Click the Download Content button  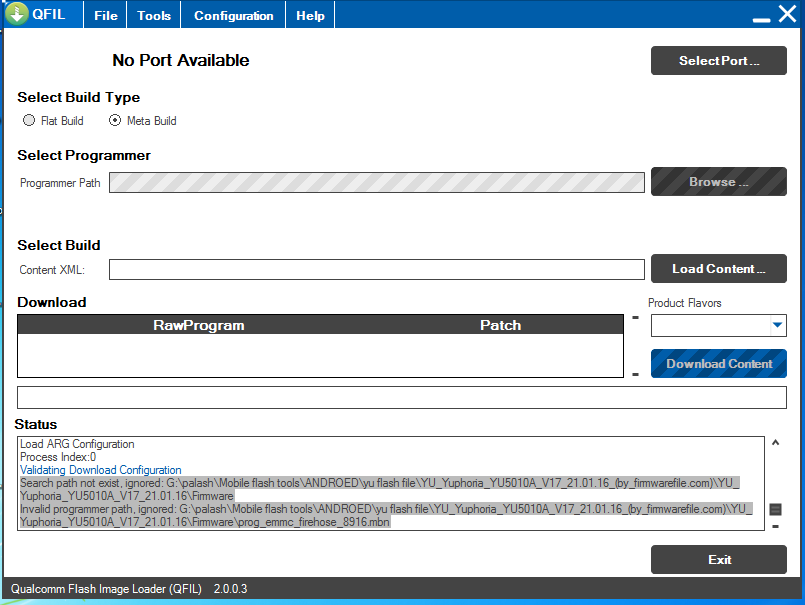point(719,364)
